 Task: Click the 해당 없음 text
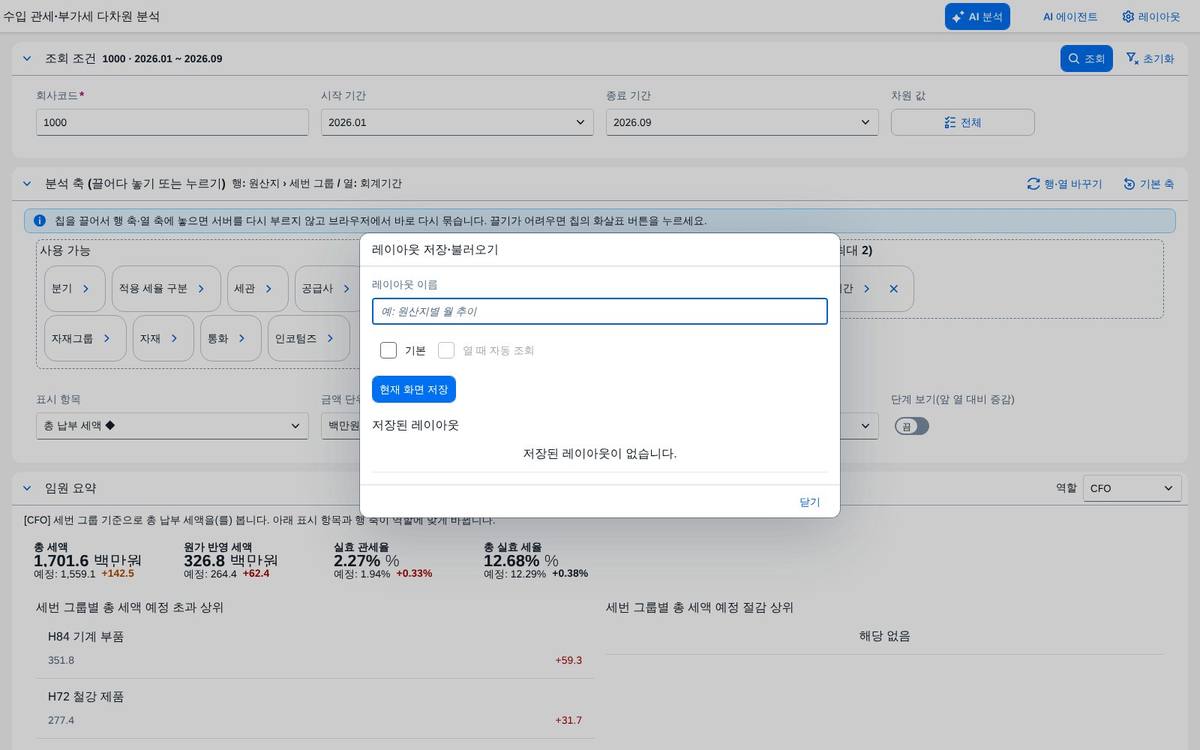[x=885, y=636]
